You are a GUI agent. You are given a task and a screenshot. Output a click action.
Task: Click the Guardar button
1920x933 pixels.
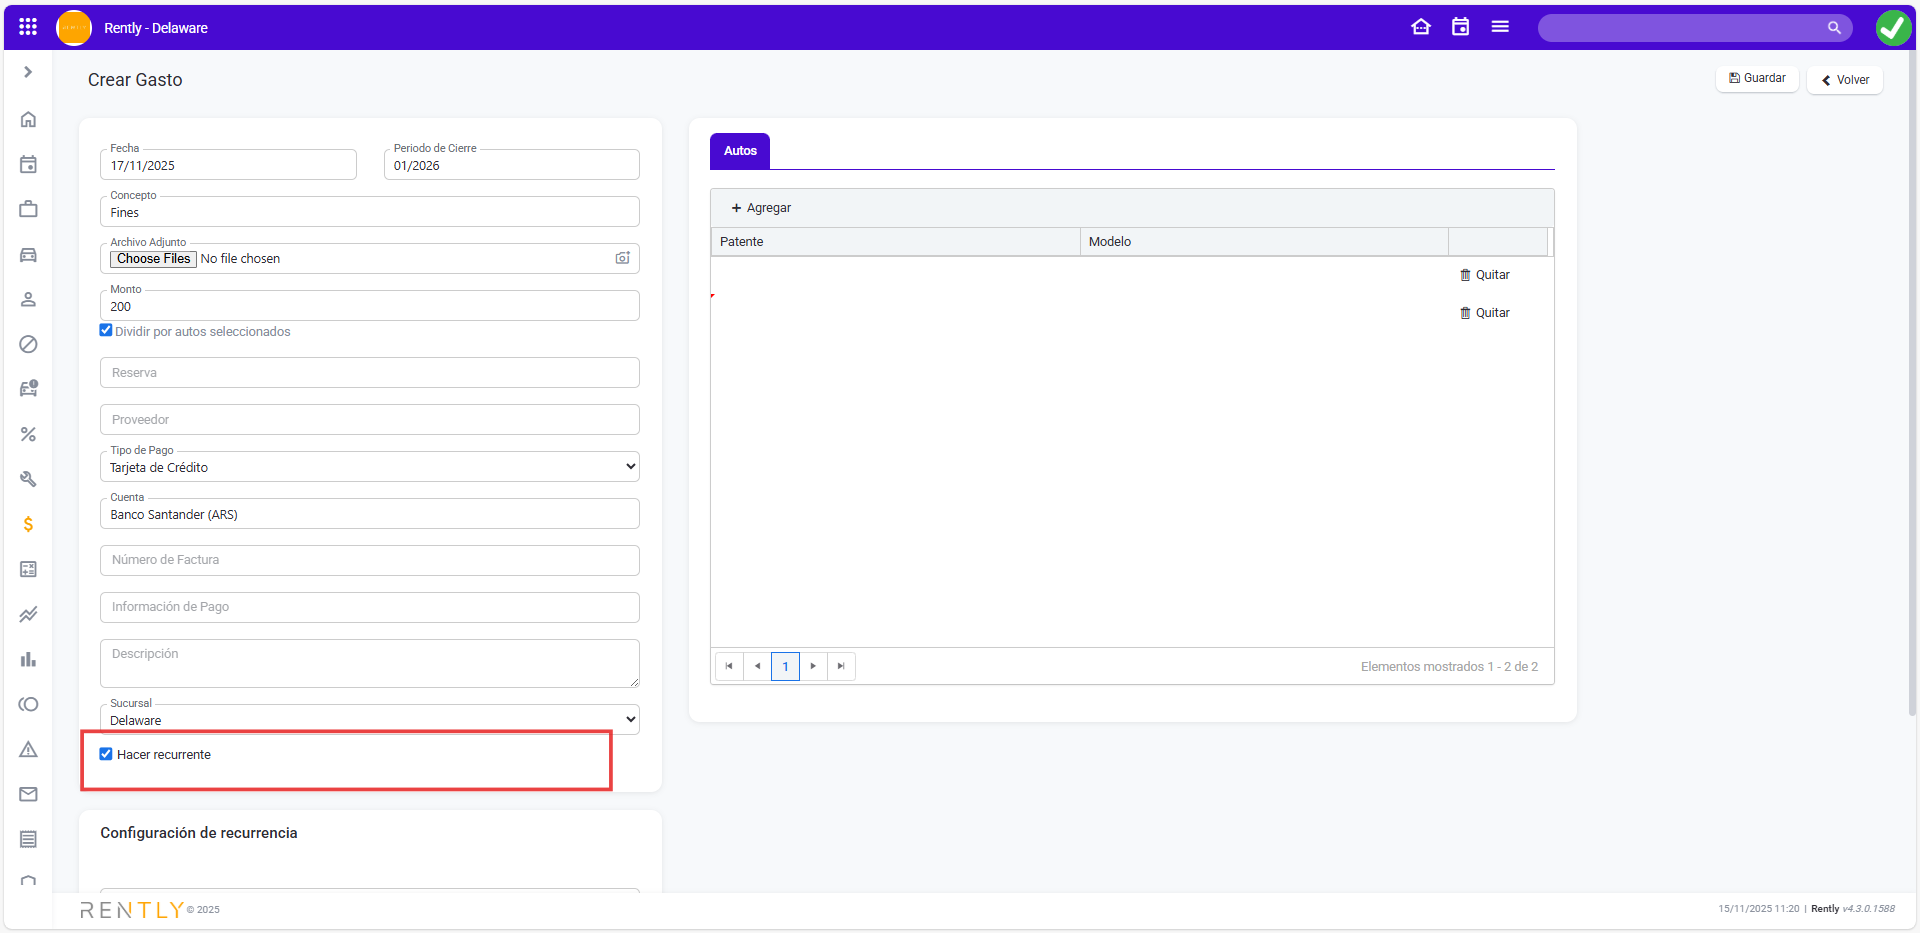point(1757,79)
